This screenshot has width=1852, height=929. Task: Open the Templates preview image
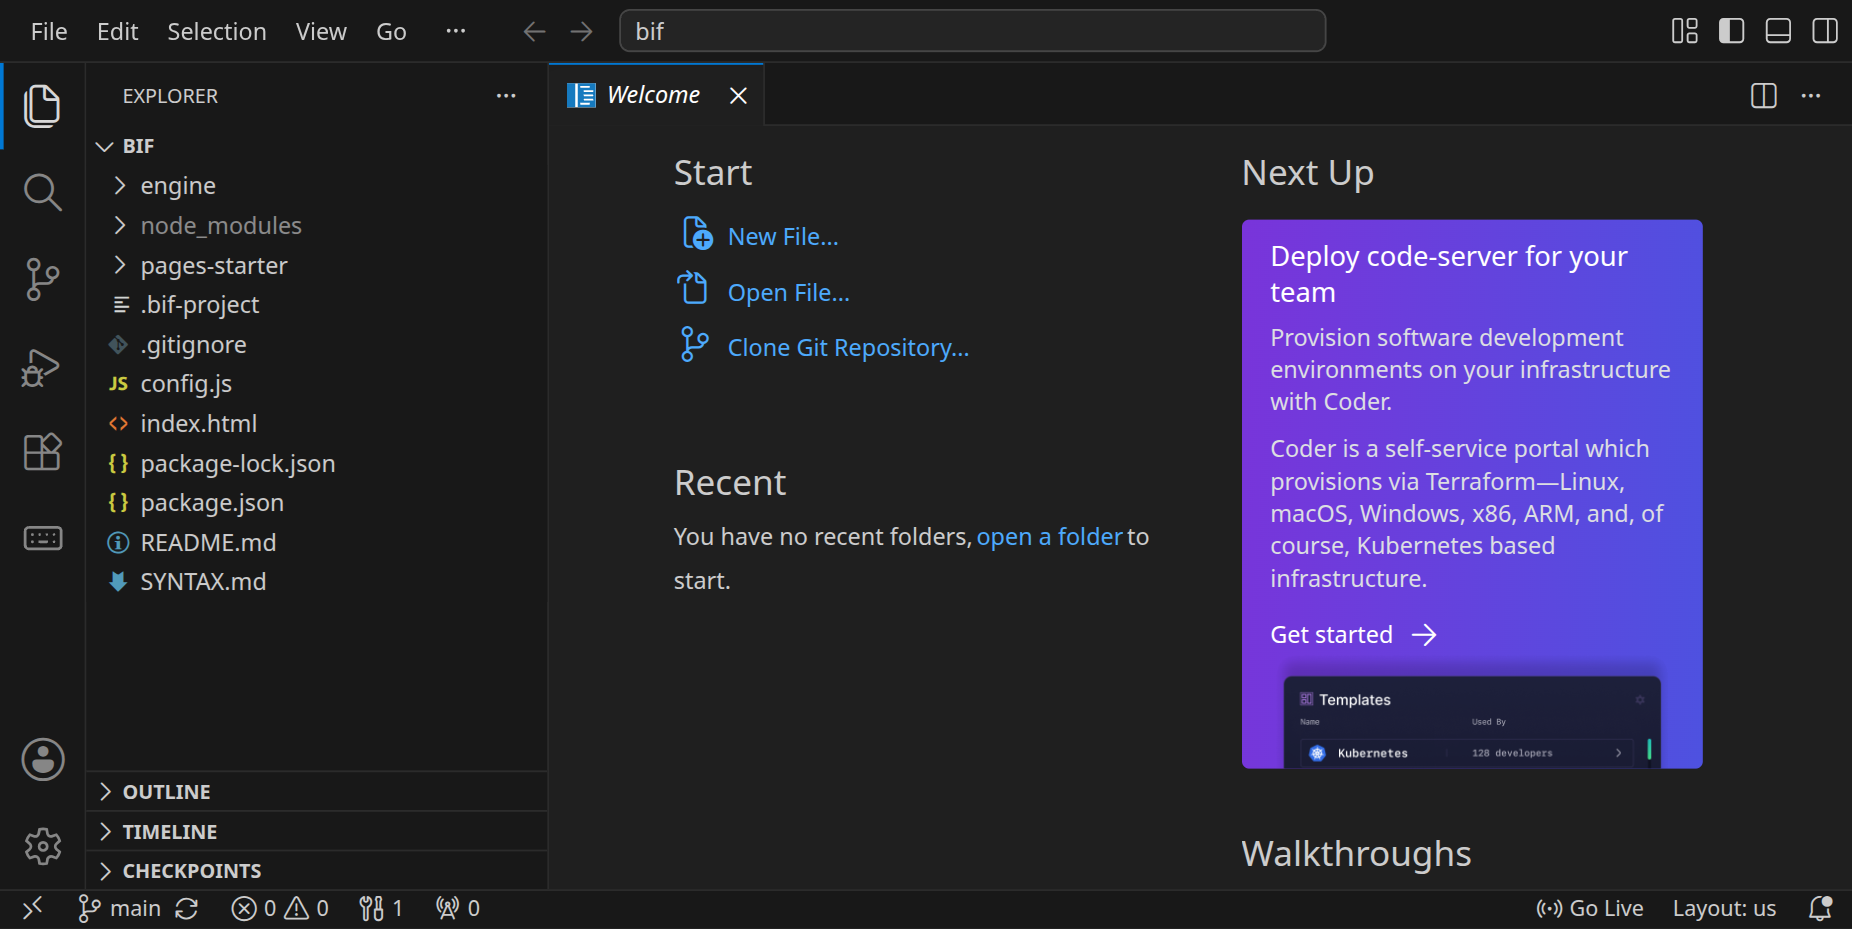point(1472,721)
